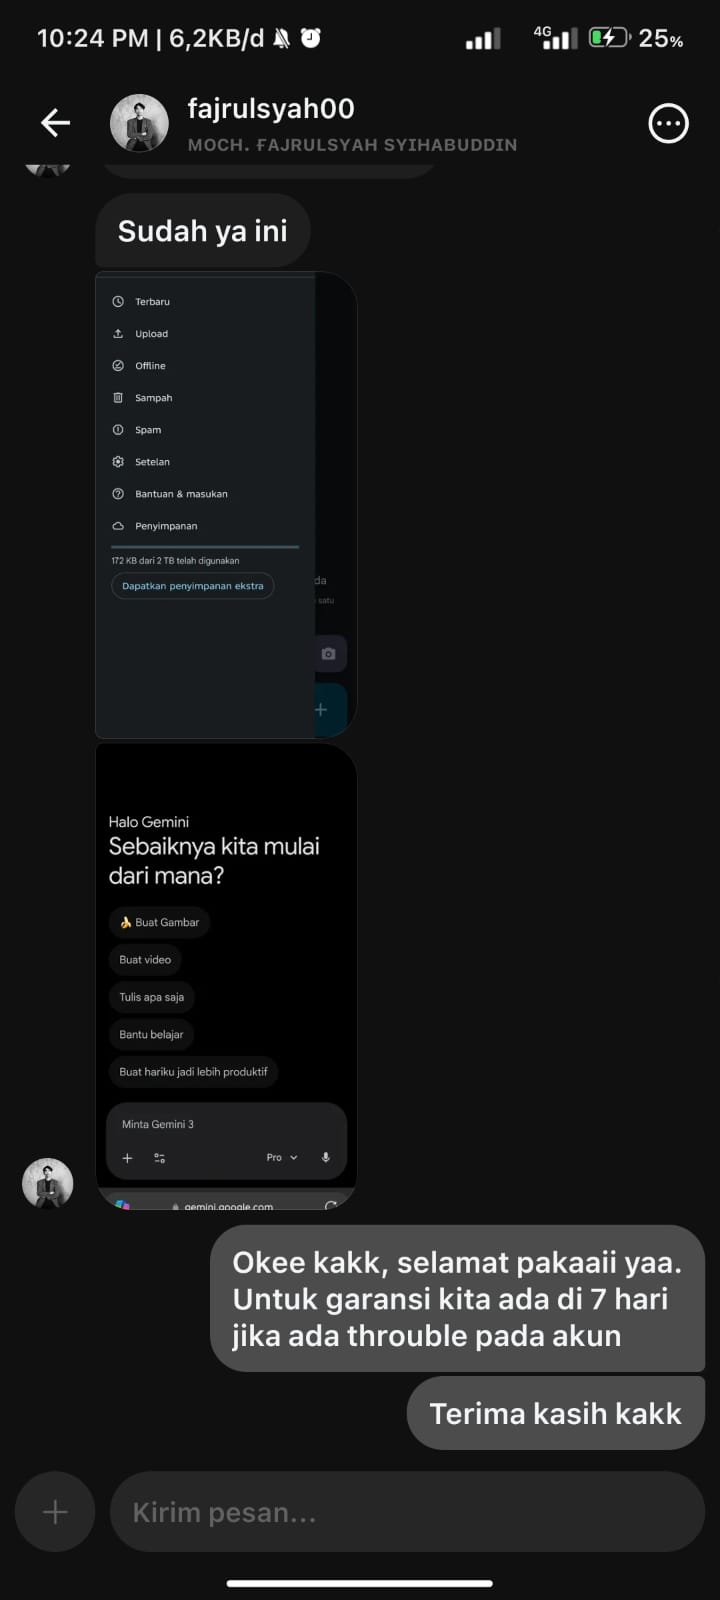
Task: Expand the Pro model selector dropdown
Action: tap(280, 1158)
